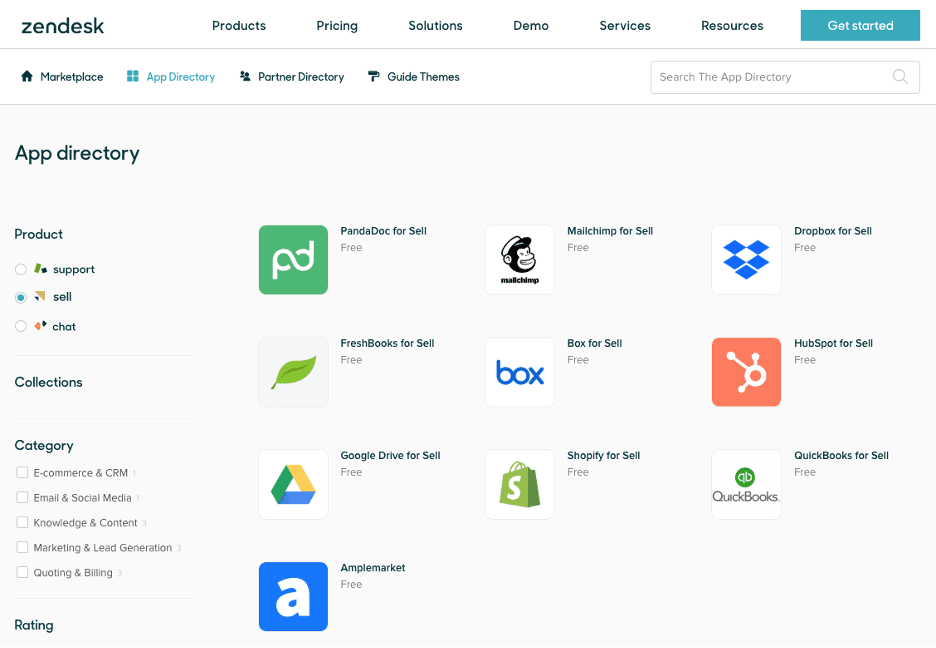Go to the Marketplace tab
936x648 pixels.
62,76
